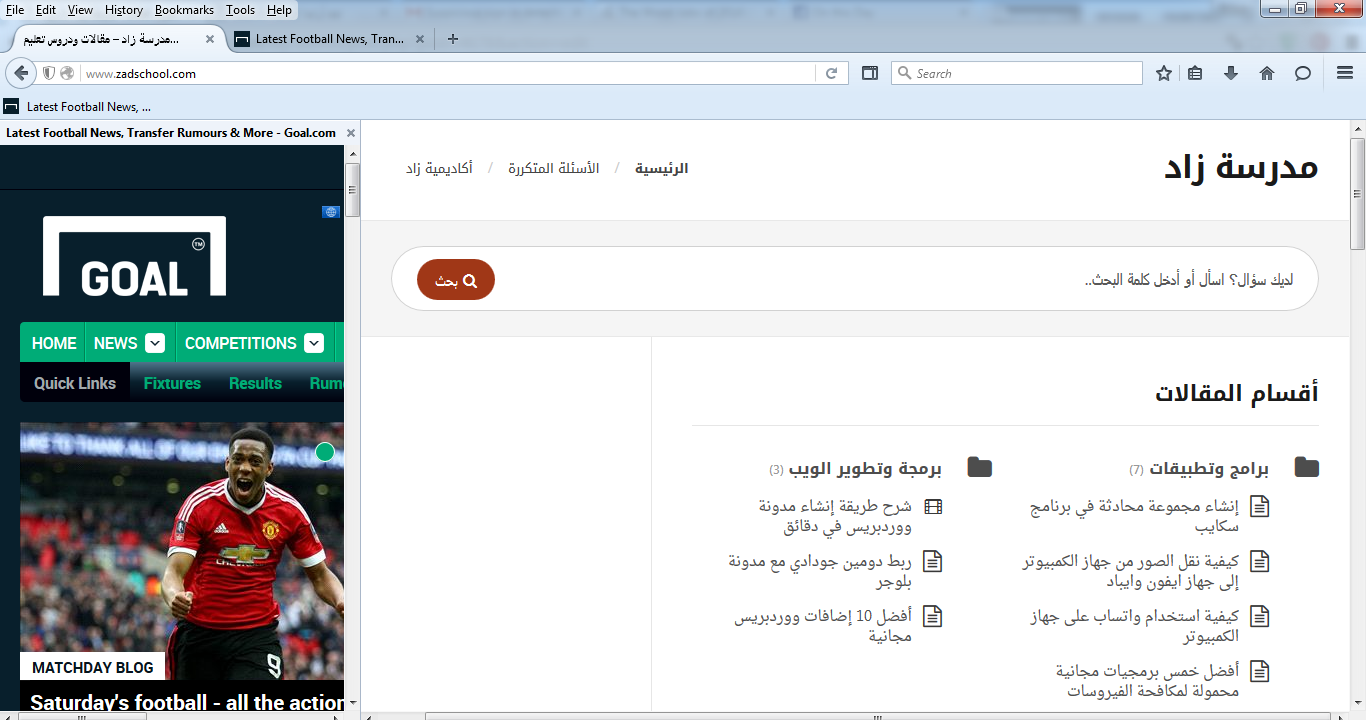1366x720 pixels.
Task: Click the back navigation arrow icon
Action: (22, 72)
